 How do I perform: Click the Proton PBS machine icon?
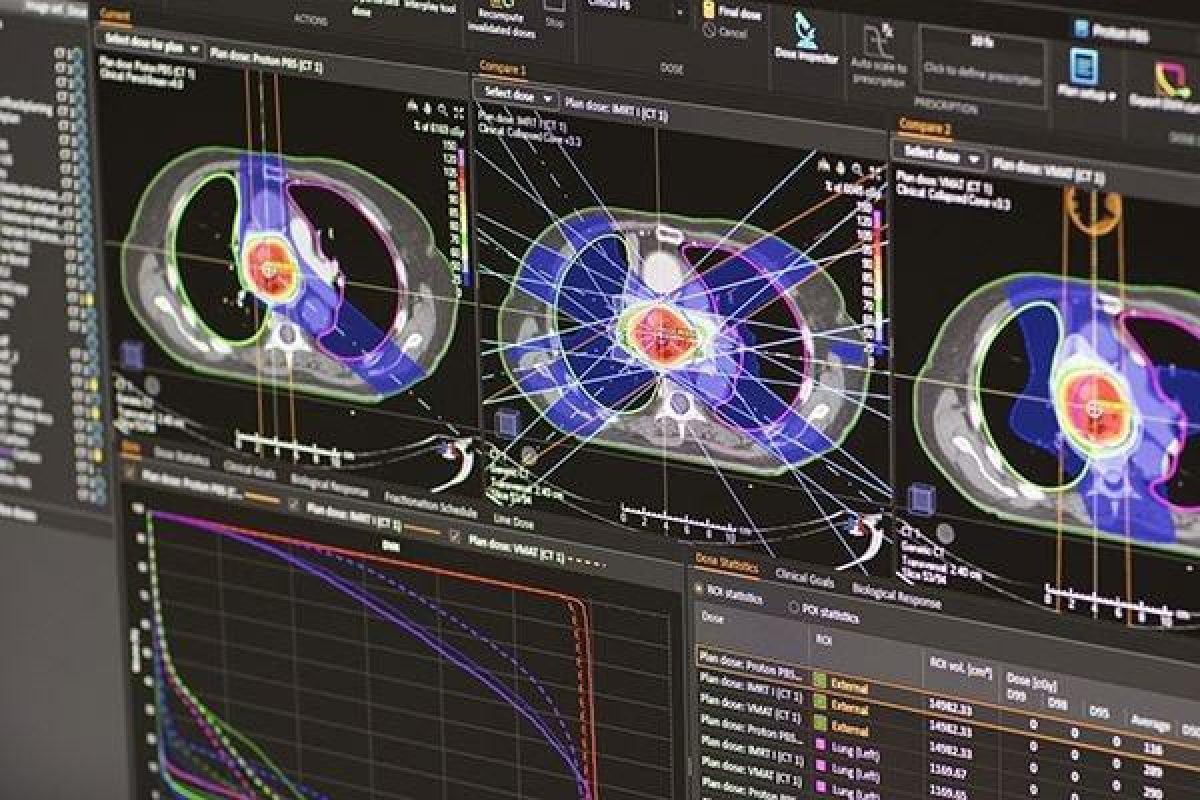[x=1083, y=25]
